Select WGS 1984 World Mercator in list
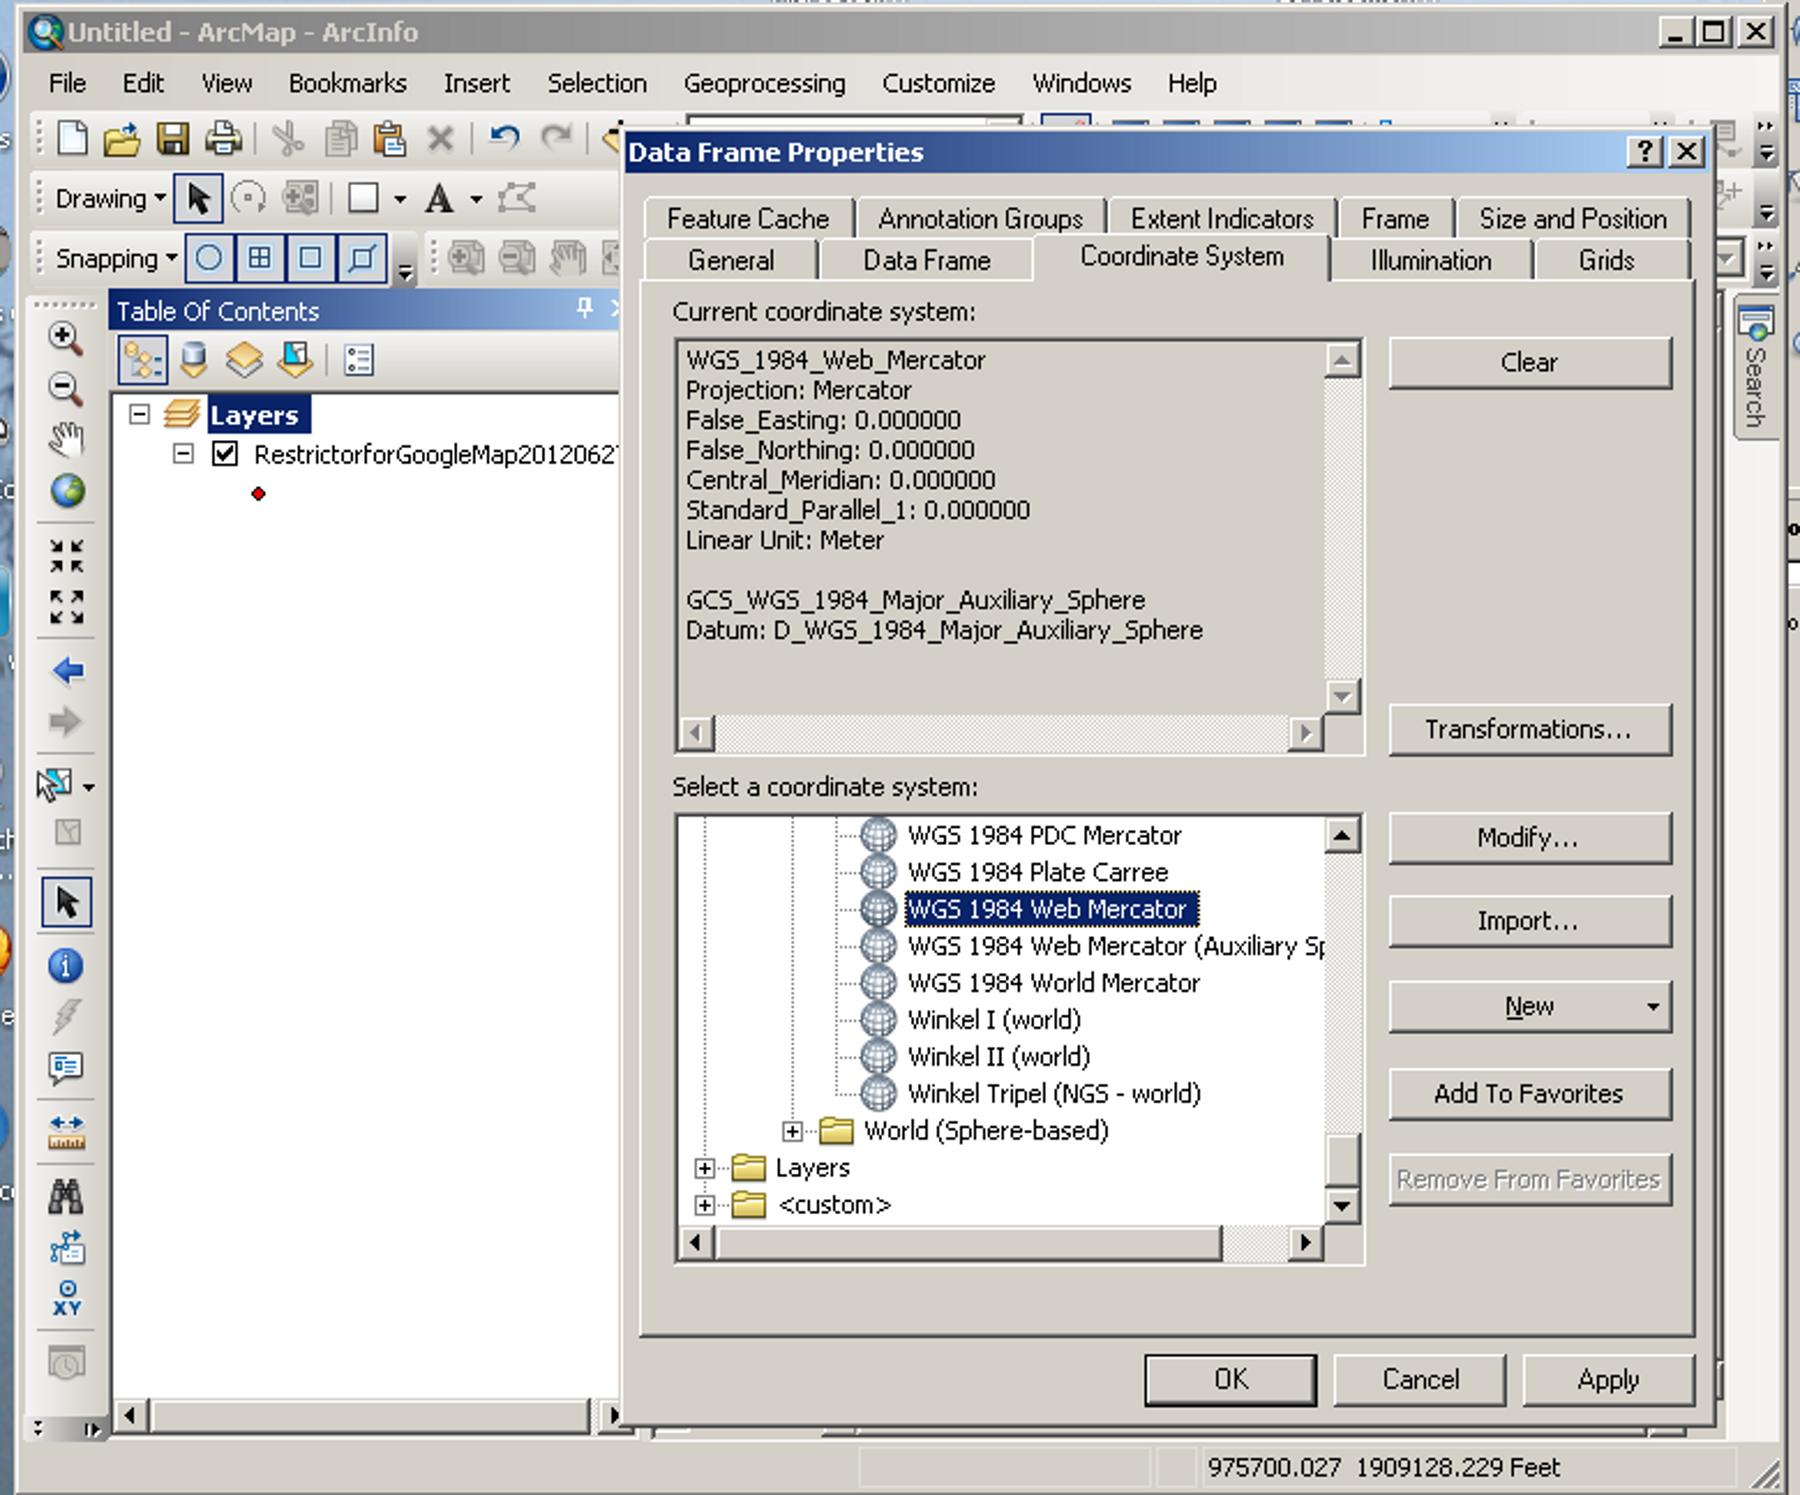Screen dimensions: 1800x1495 pos(1053,983)
